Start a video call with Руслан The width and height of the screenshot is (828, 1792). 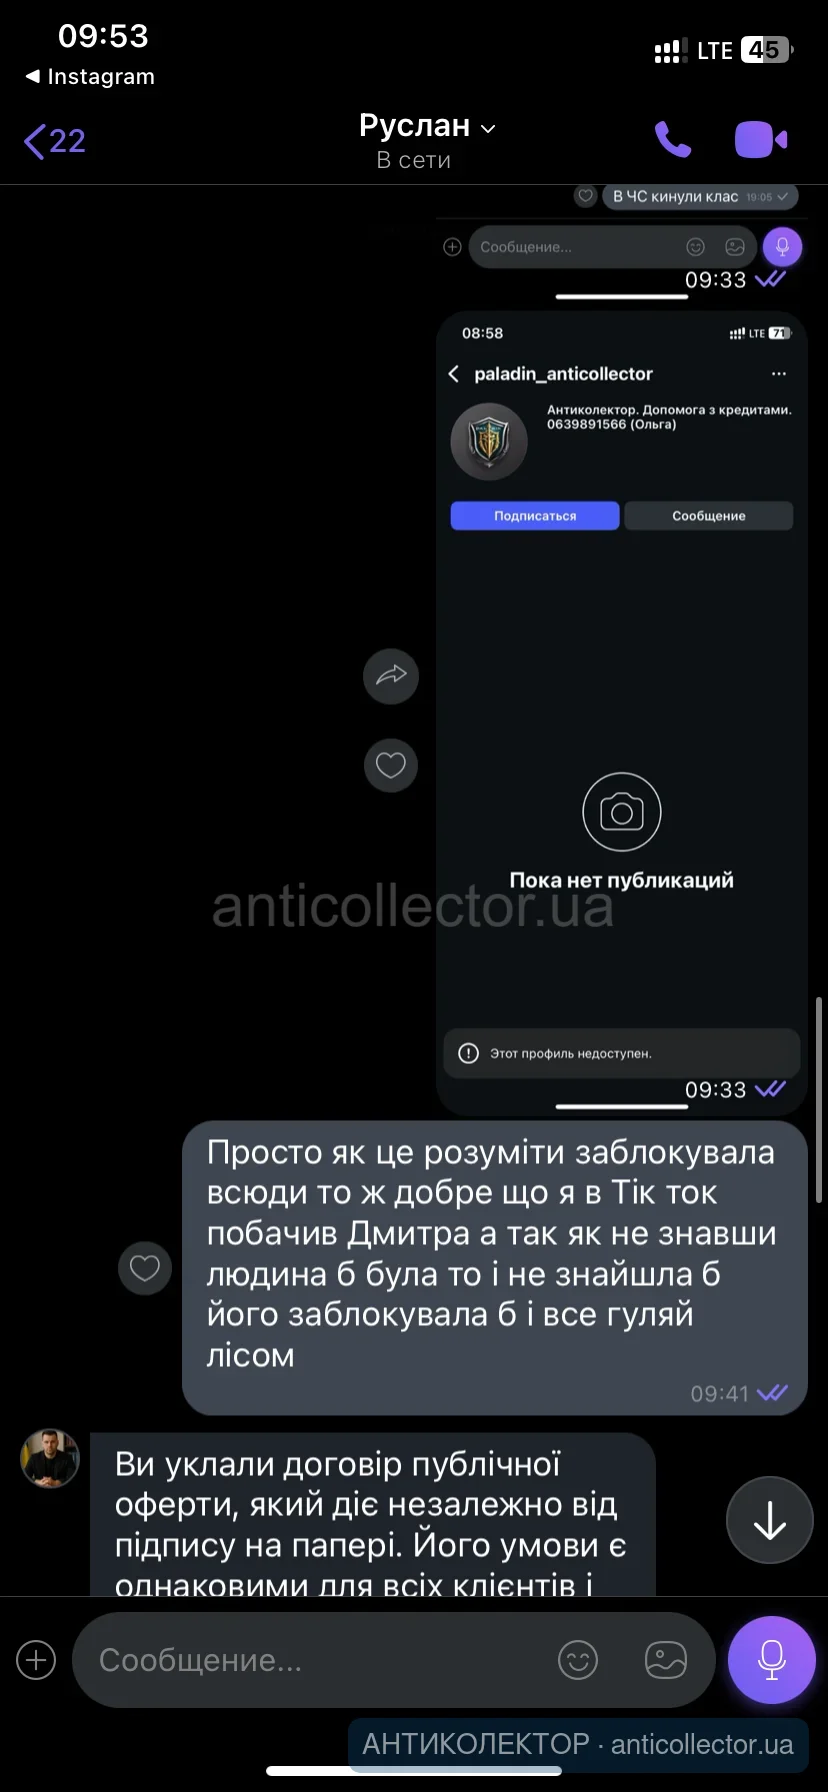click(x=761, y=140)
